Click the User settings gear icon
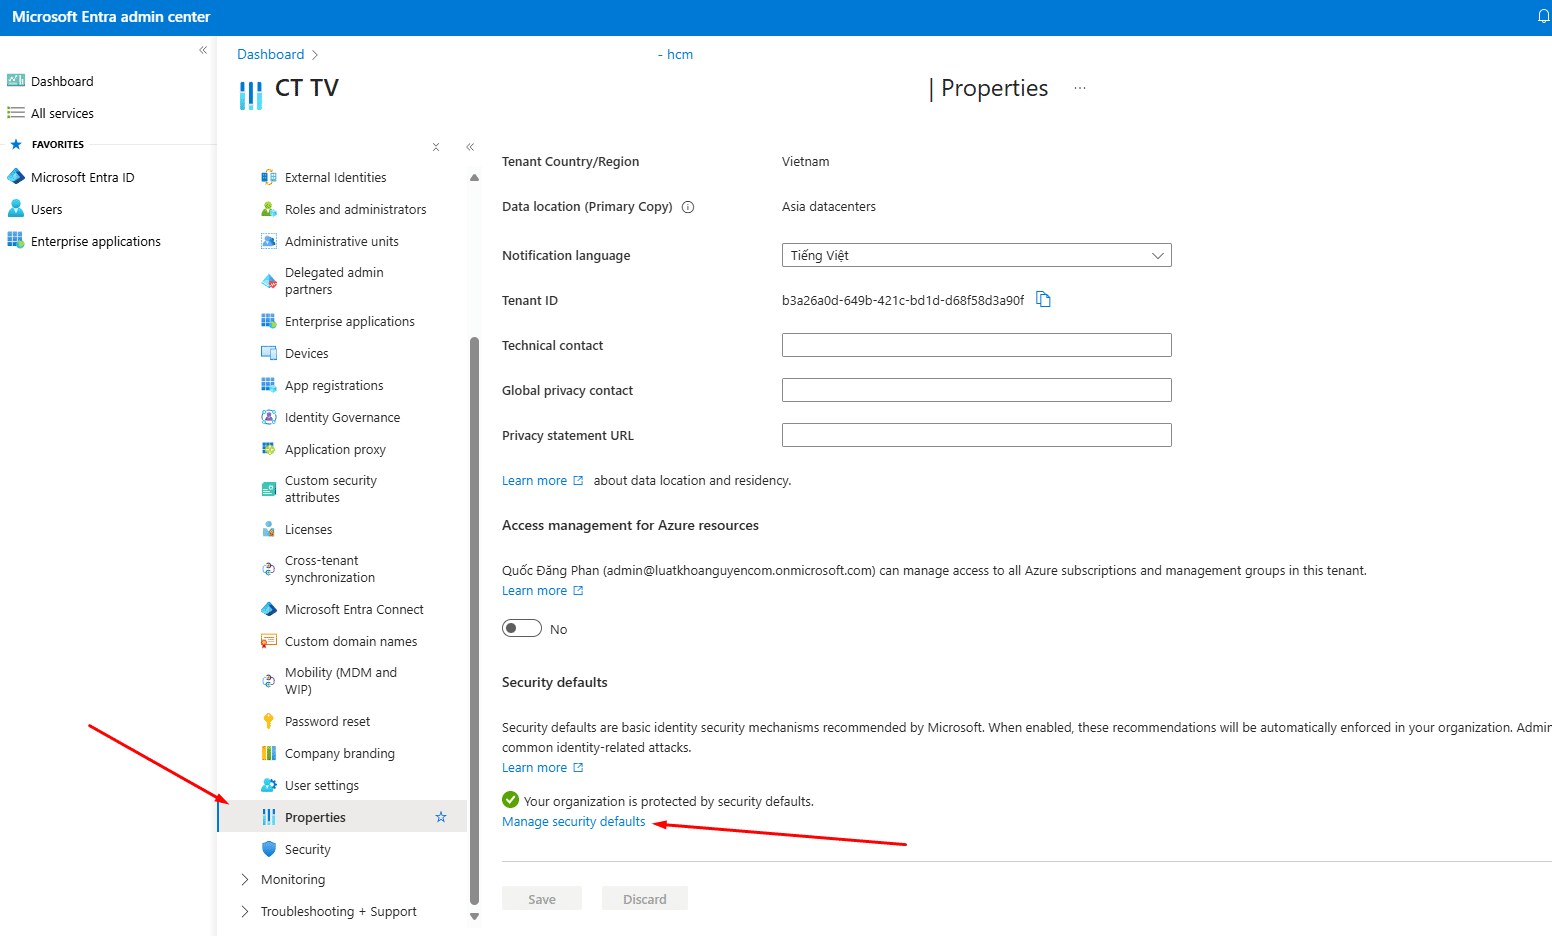Screen dimensions: 1552x936 pos(269,785)
